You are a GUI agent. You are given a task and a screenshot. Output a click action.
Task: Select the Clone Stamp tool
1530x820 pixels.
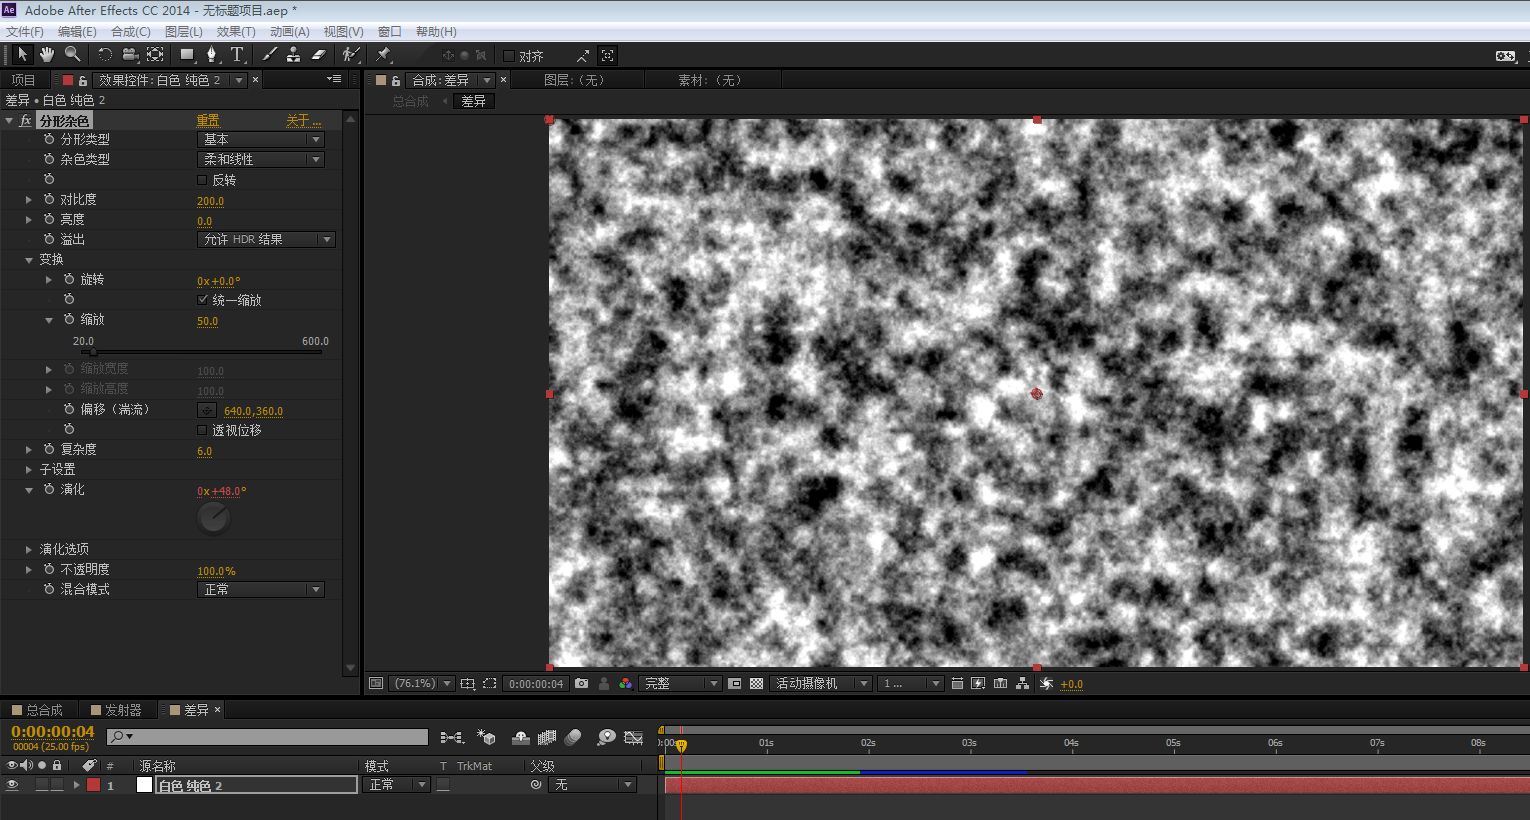point(293,55)
